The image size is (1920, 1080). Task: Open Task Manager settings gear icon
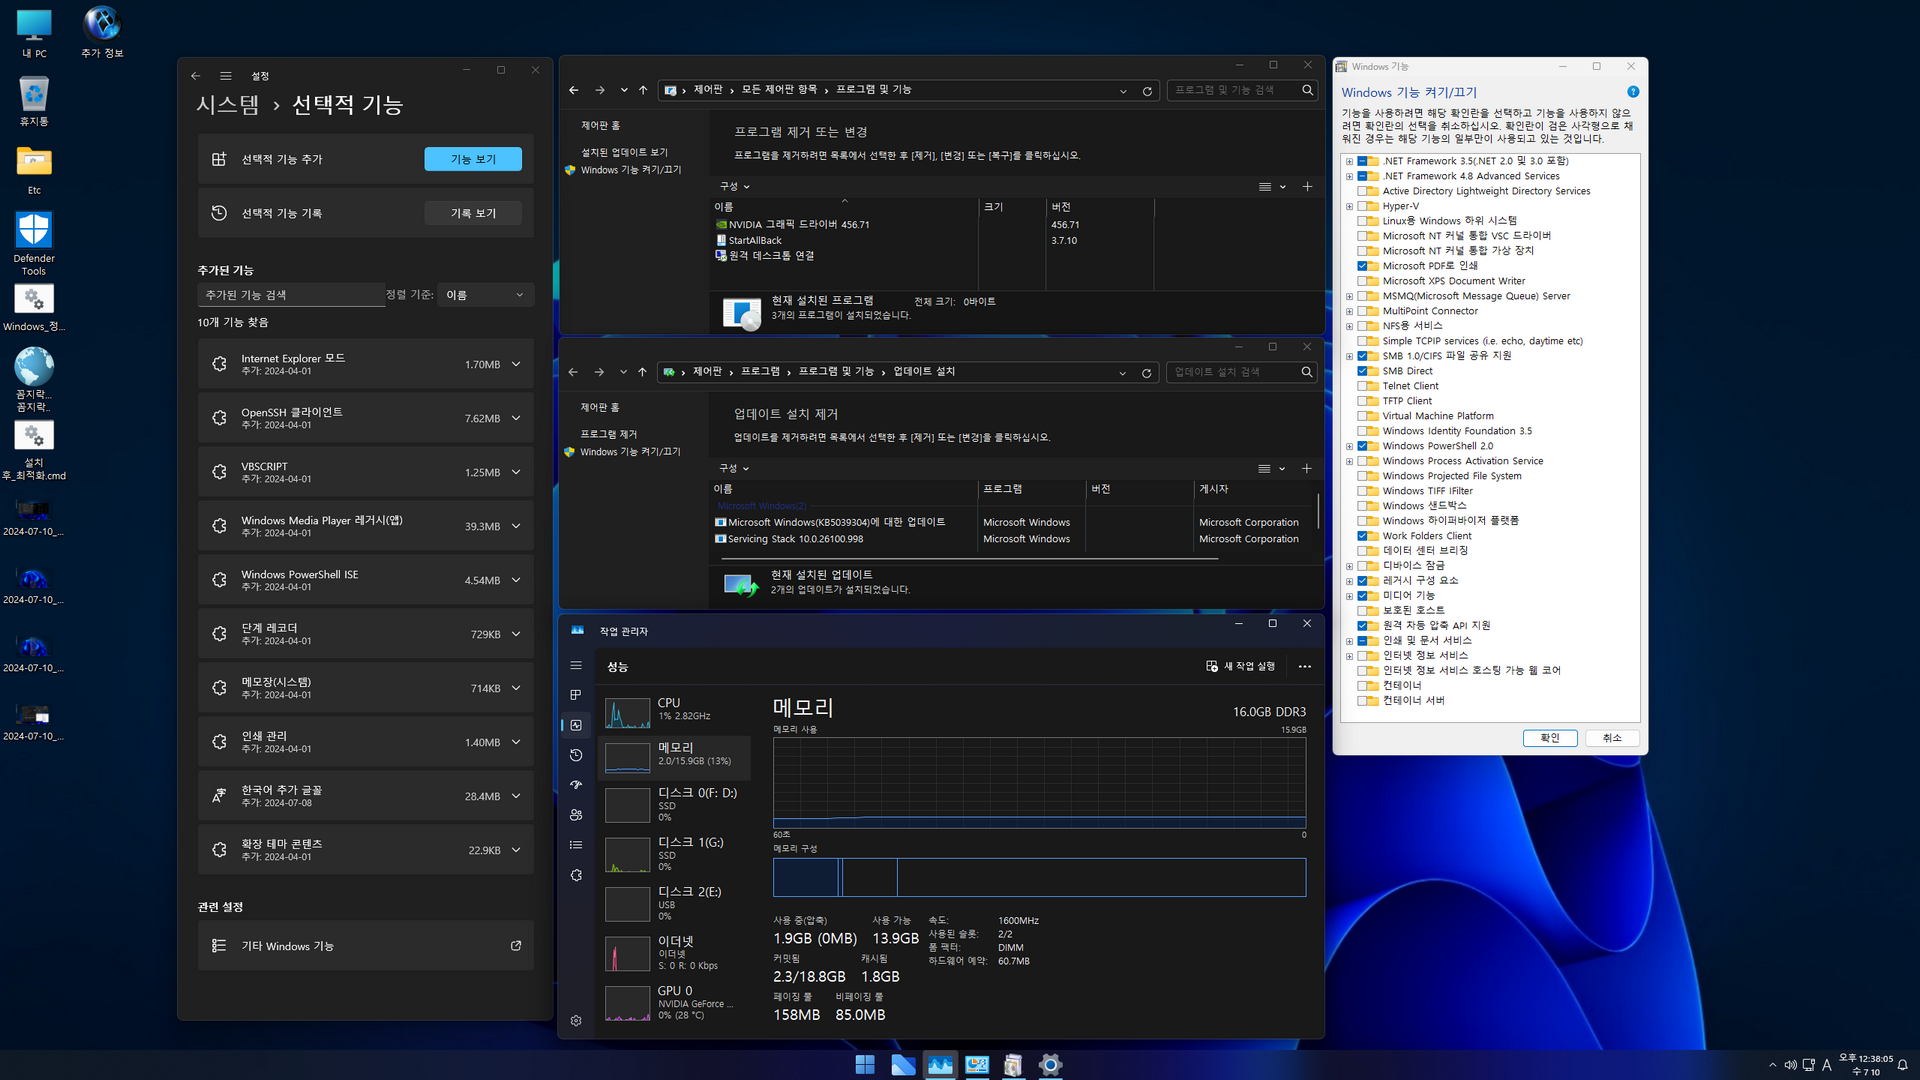coord(576,1021)
